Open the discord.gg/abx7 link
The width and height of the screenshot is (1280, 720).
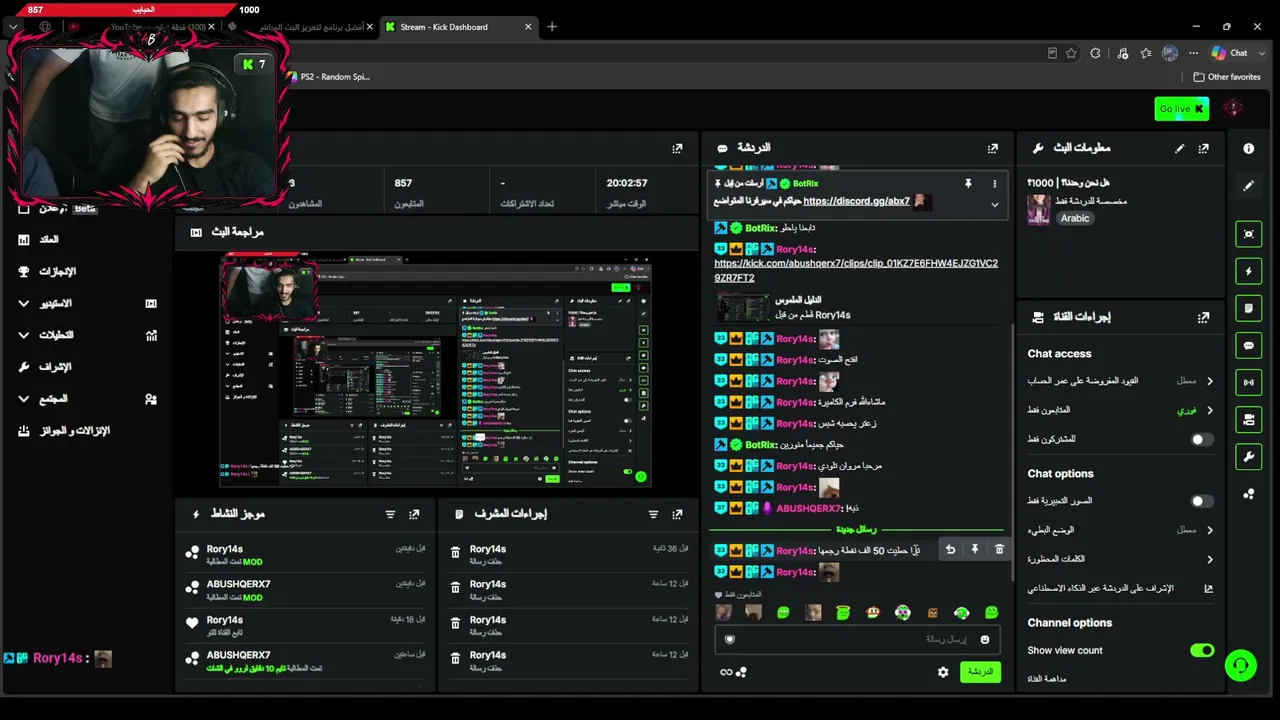(856, 201)
